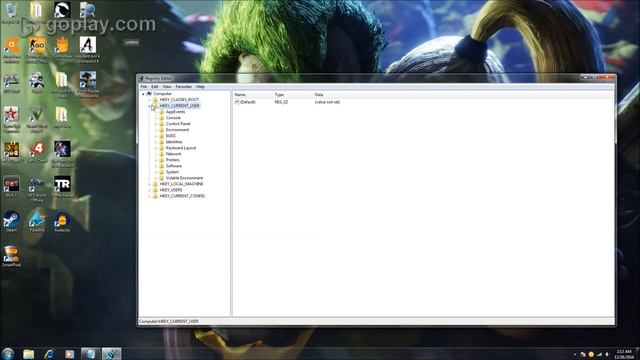
Task: Click the Registry Editor title bar icon
Action: tap(141, 78)
